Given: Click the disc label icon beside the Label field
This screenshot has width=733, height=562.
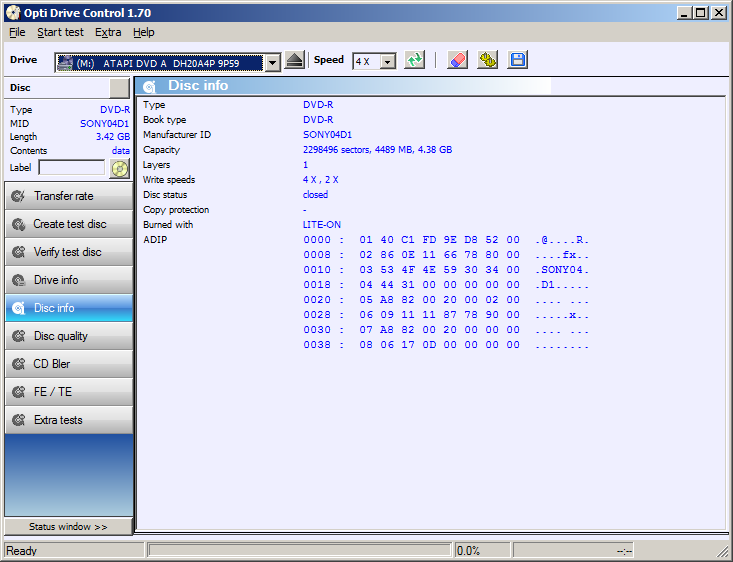Looking at the screenshot, I should (x=120, y=168).
